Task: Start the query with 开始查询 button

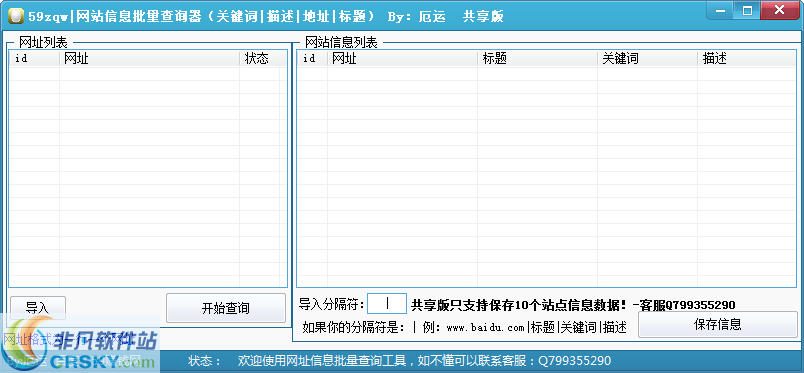Action: click(226, 308)
